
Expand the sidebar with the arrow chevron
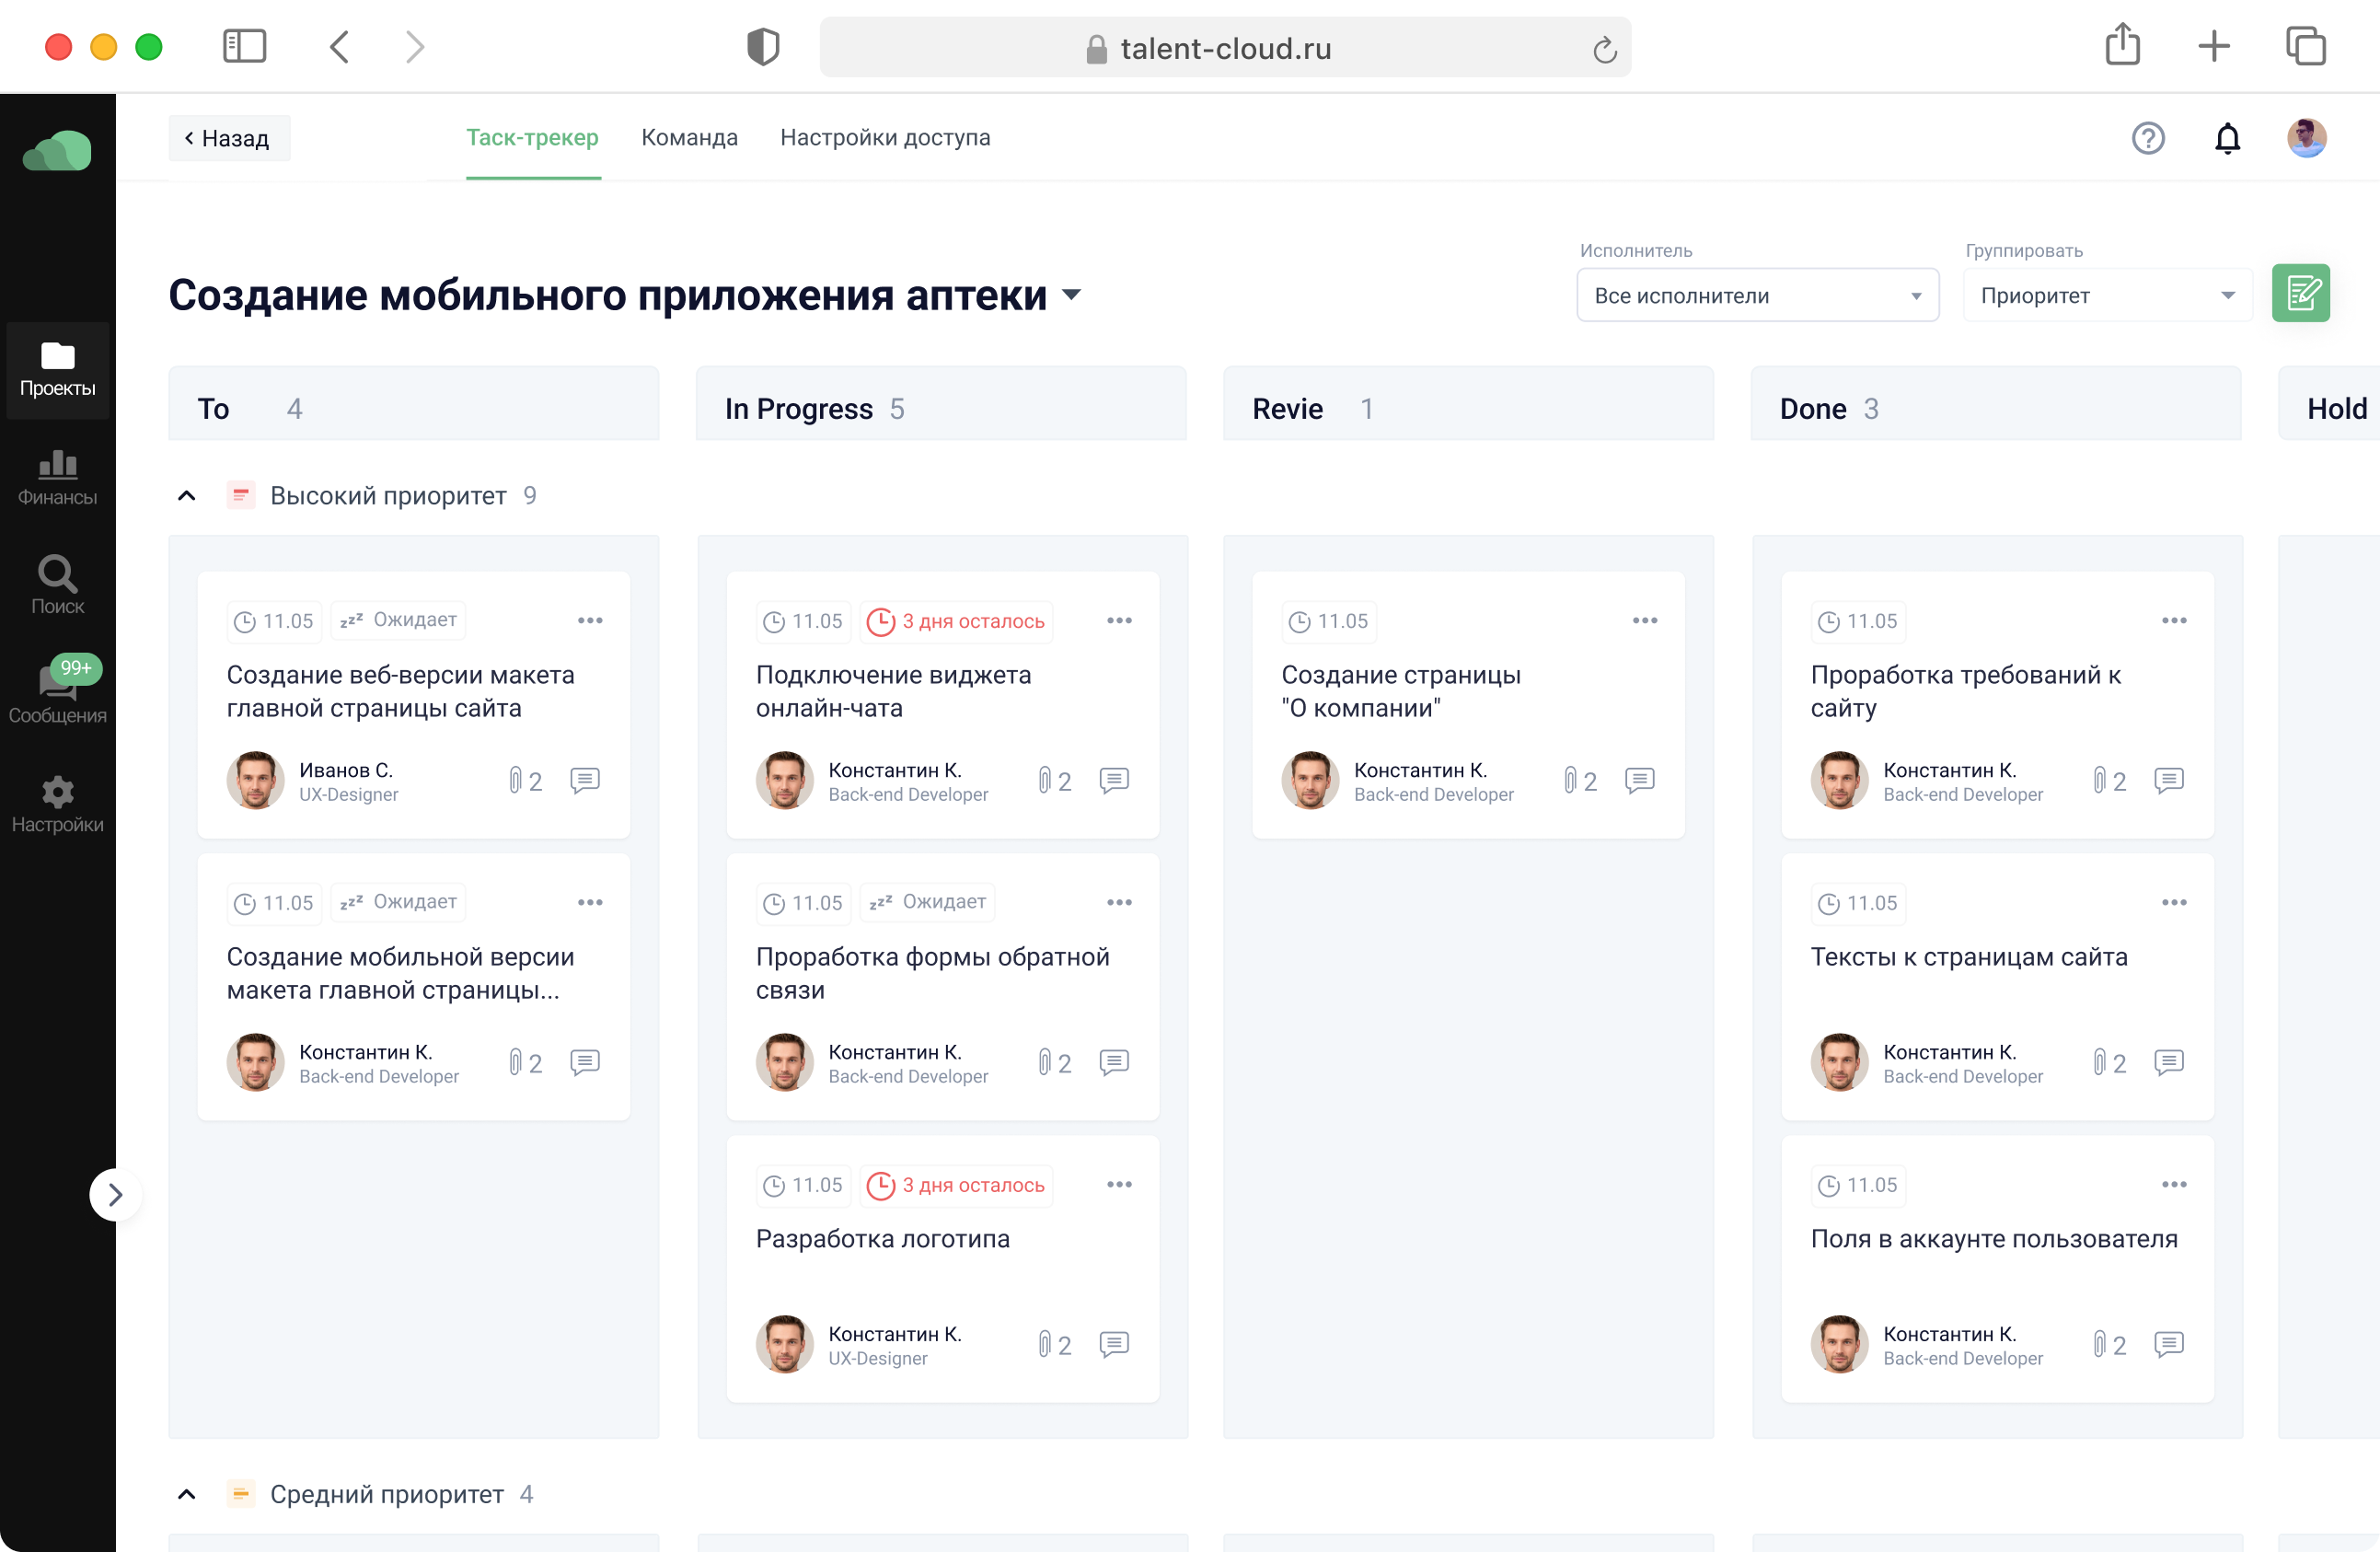pos(115,1194)
